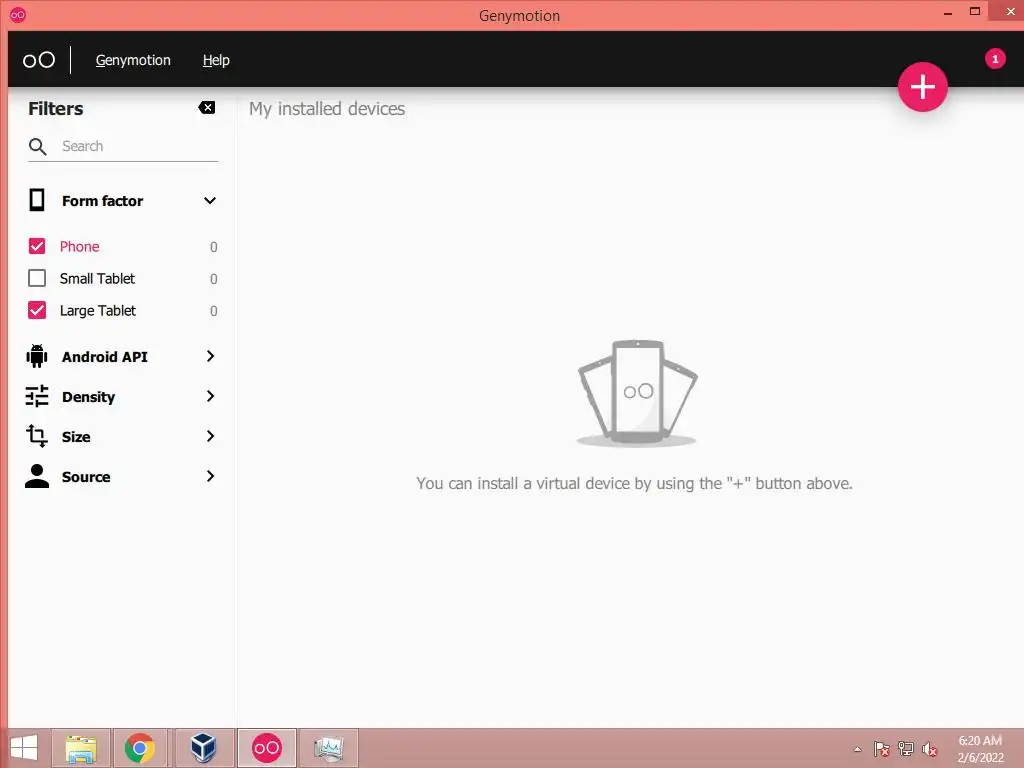Click the Android API label
1024x768 pixels.
pos(104,357)
